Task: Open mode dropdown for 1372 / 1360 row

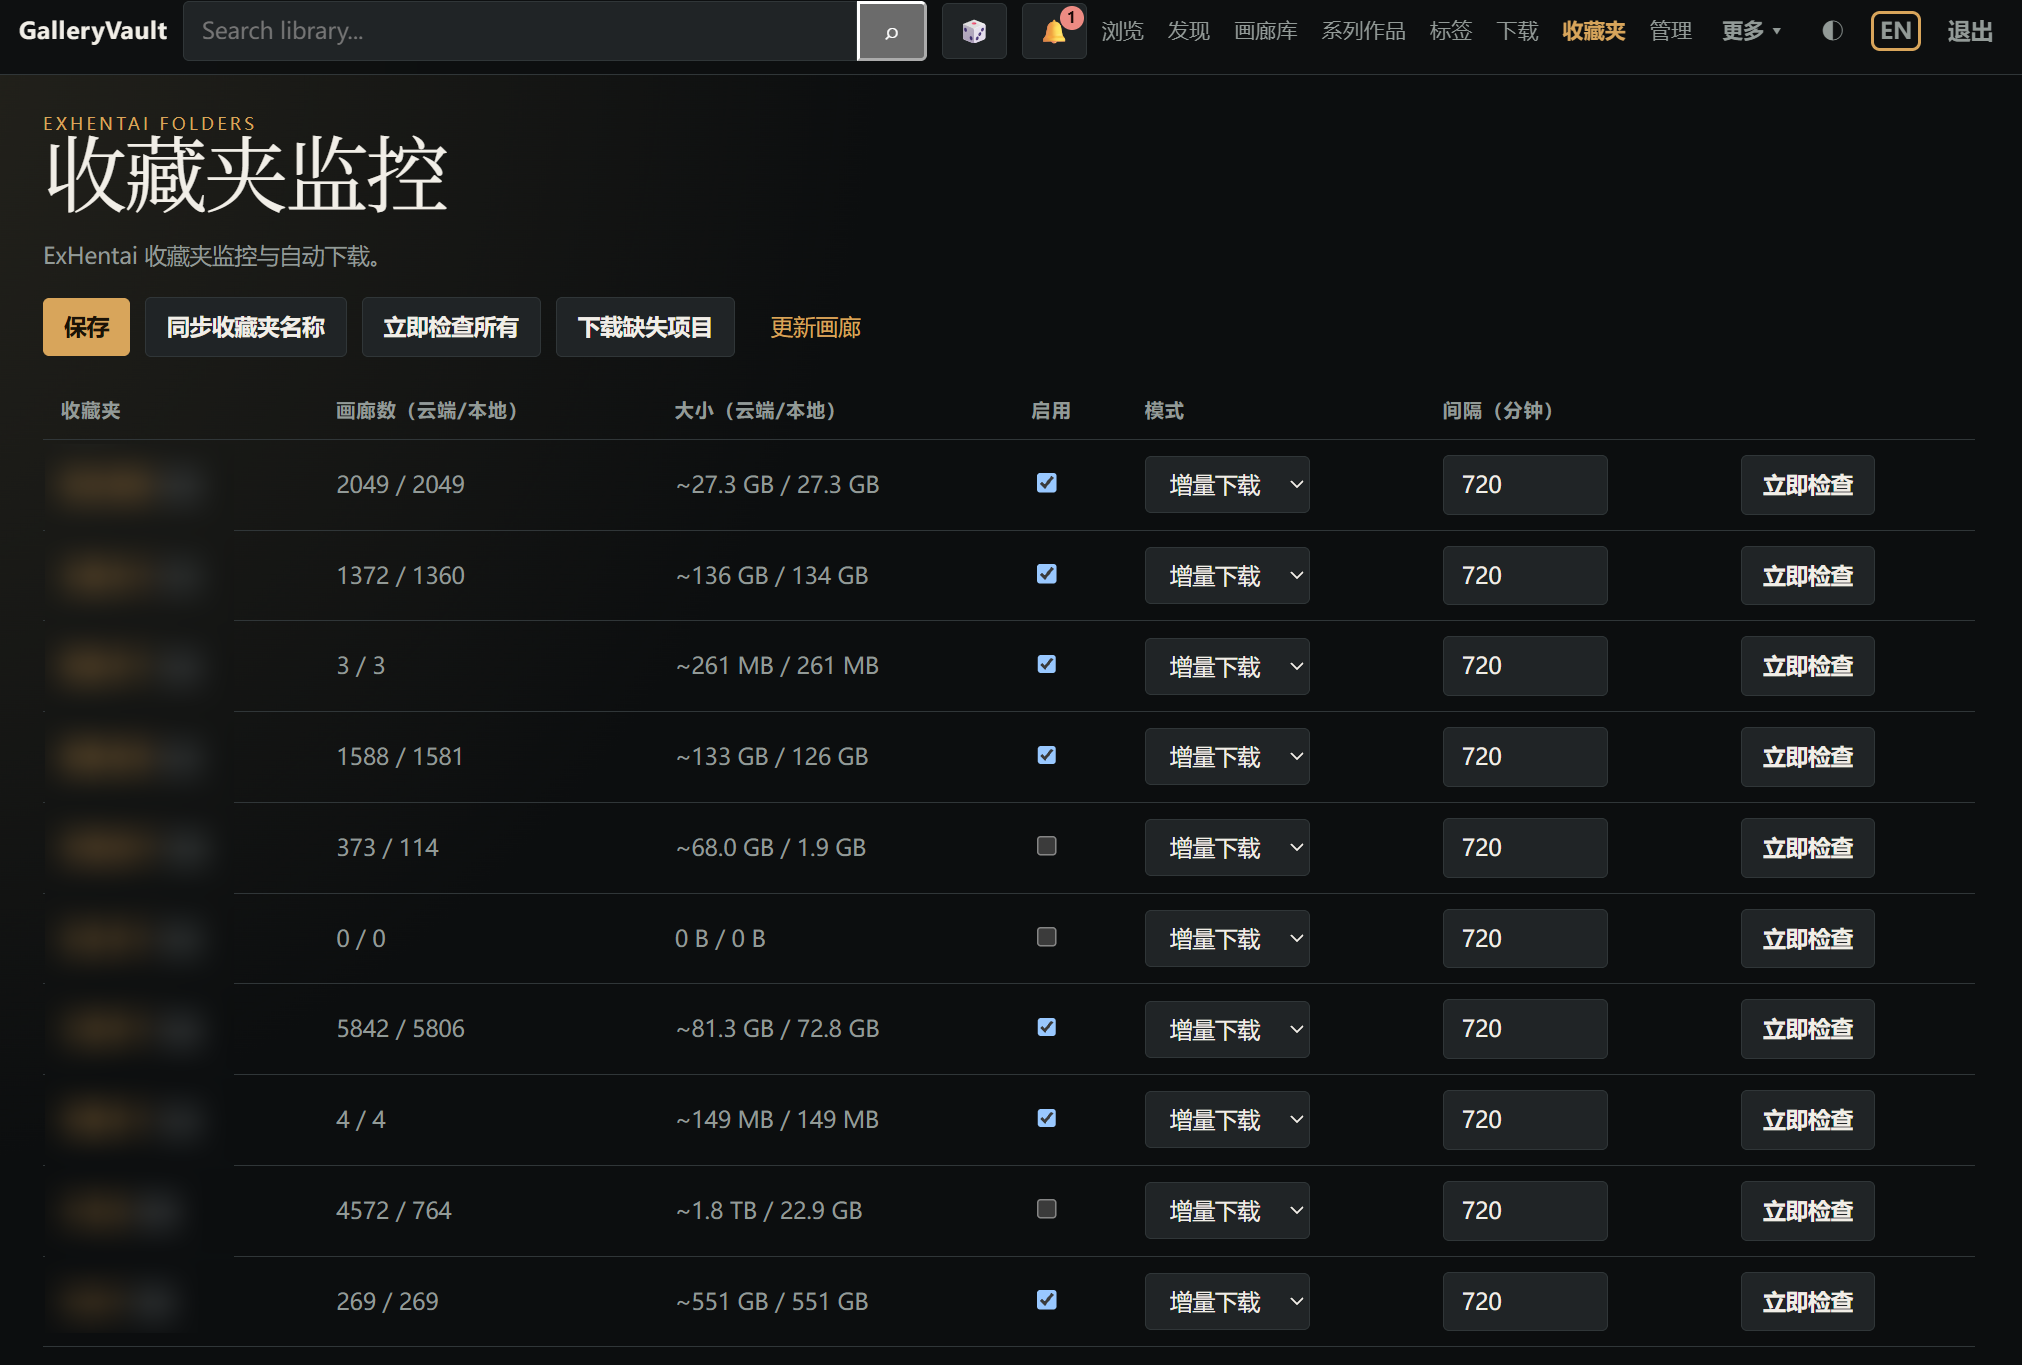Action: [1227, 576]
